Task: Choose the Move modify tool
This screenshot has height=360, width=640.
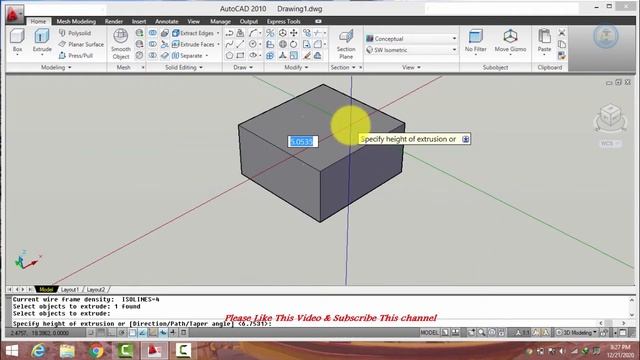Action: (x=293, y=33)
